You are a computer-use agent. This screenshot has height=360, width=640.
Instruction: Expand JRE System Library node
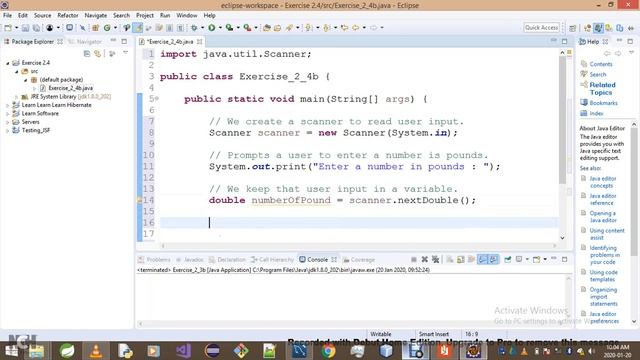16,97
